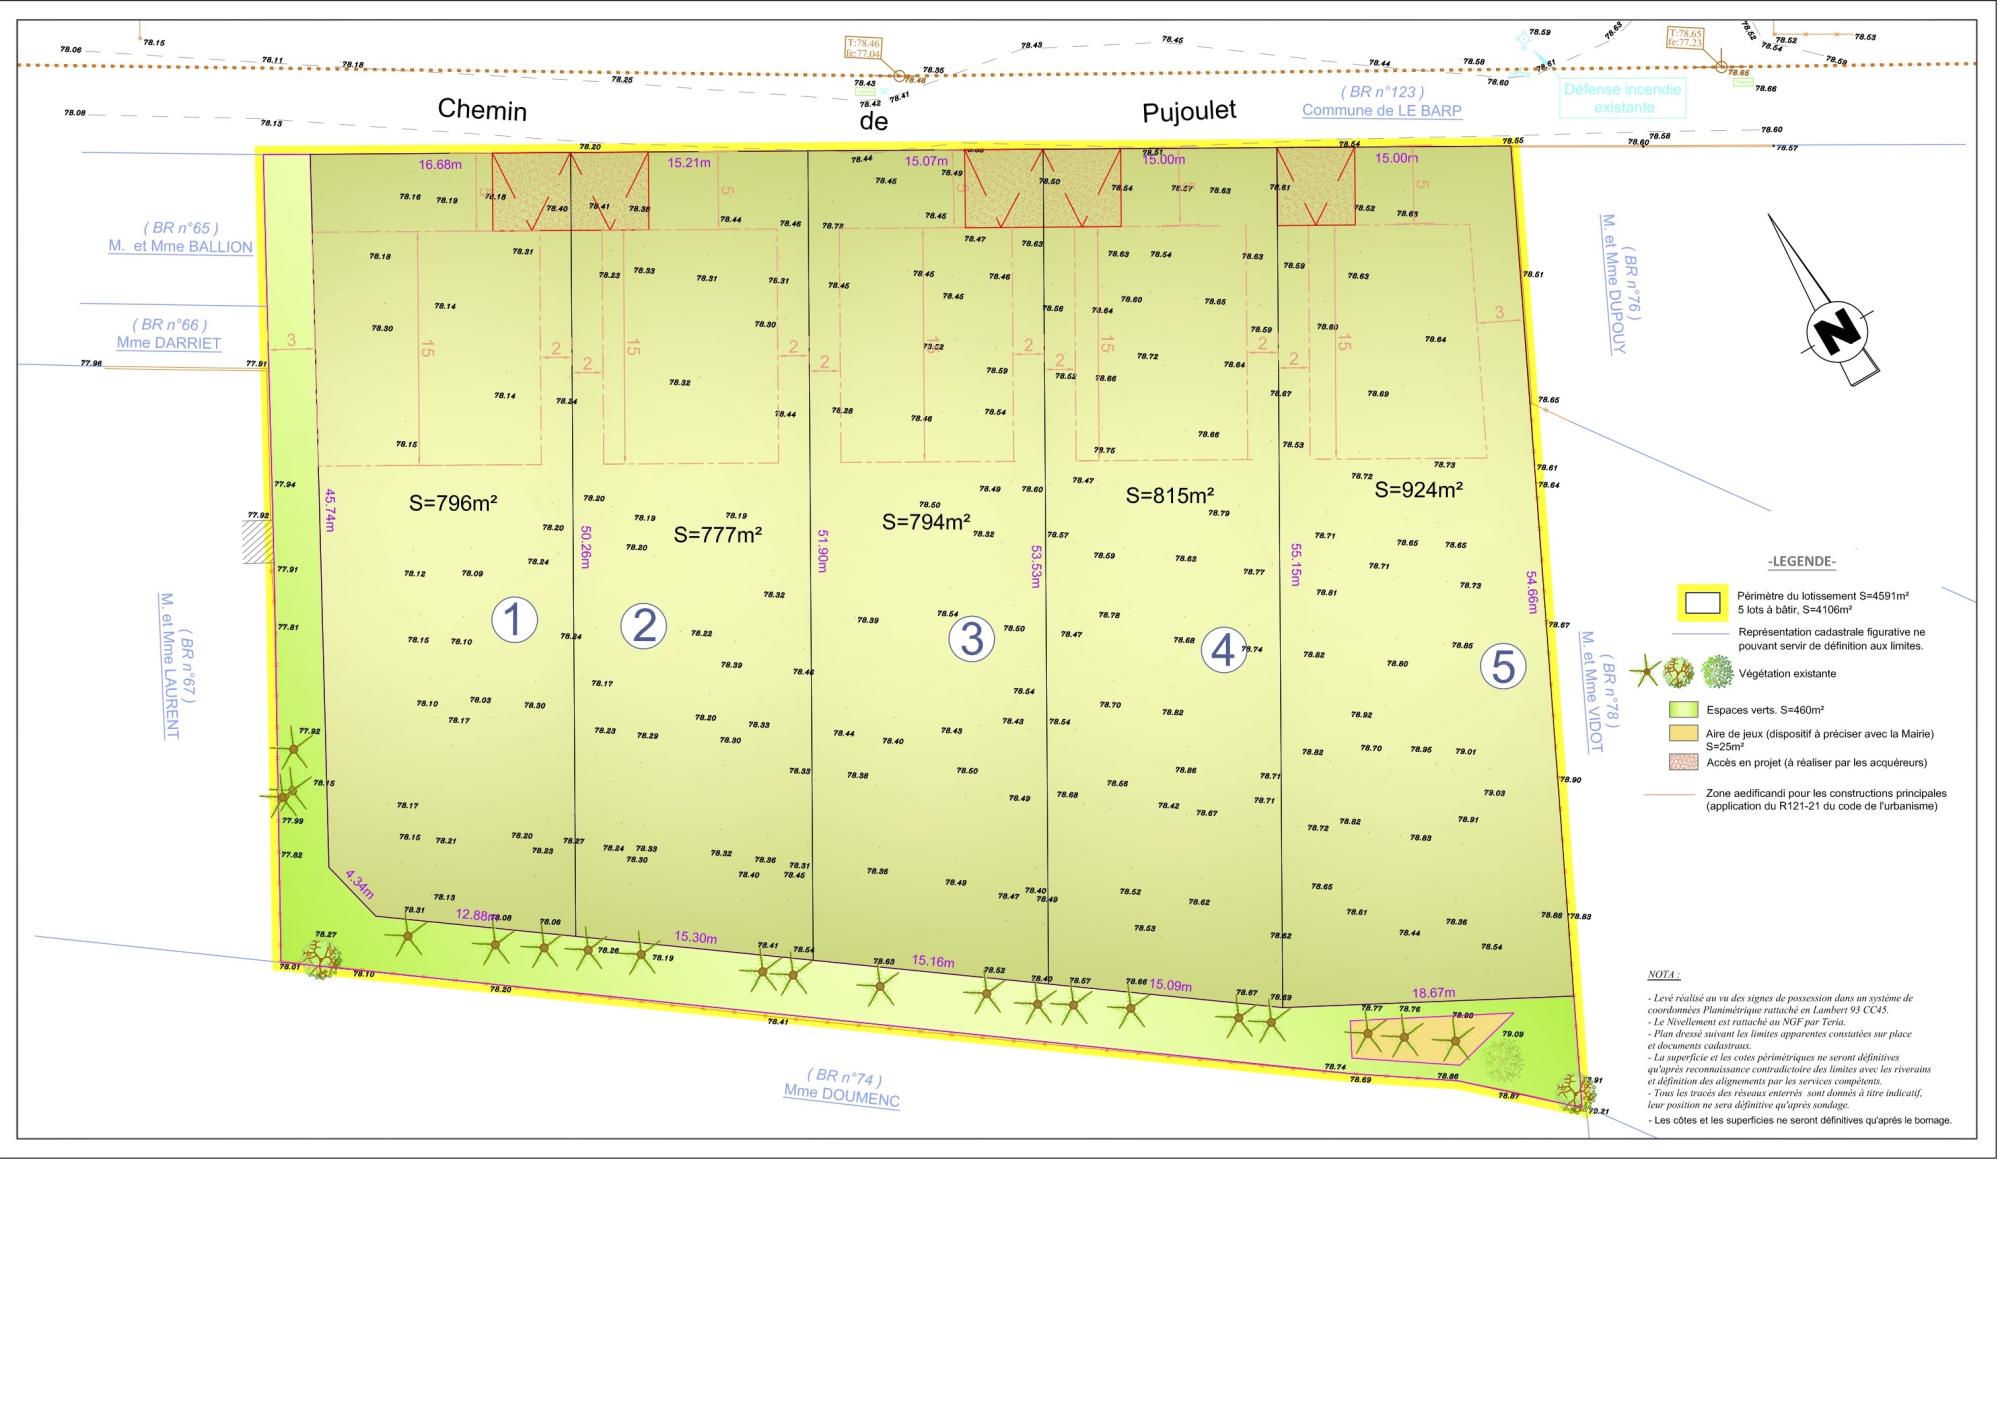Viewport: 2000px width, 1416px height.
Task: Click the round green tree near play area
Action: (1503, 1060)
